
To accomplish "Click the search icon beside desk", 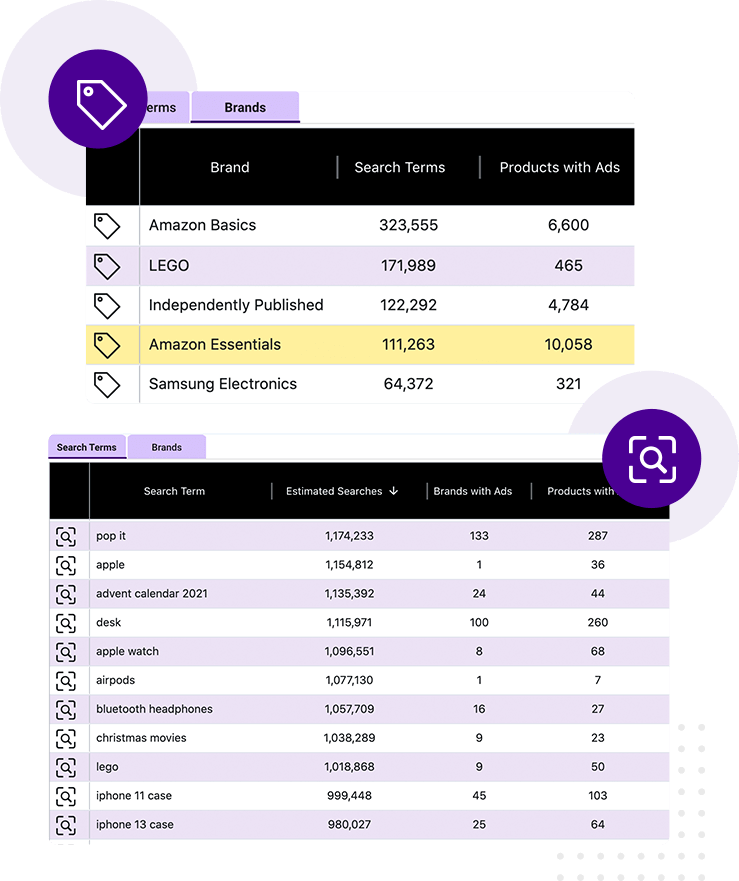I will click(66, 623).
